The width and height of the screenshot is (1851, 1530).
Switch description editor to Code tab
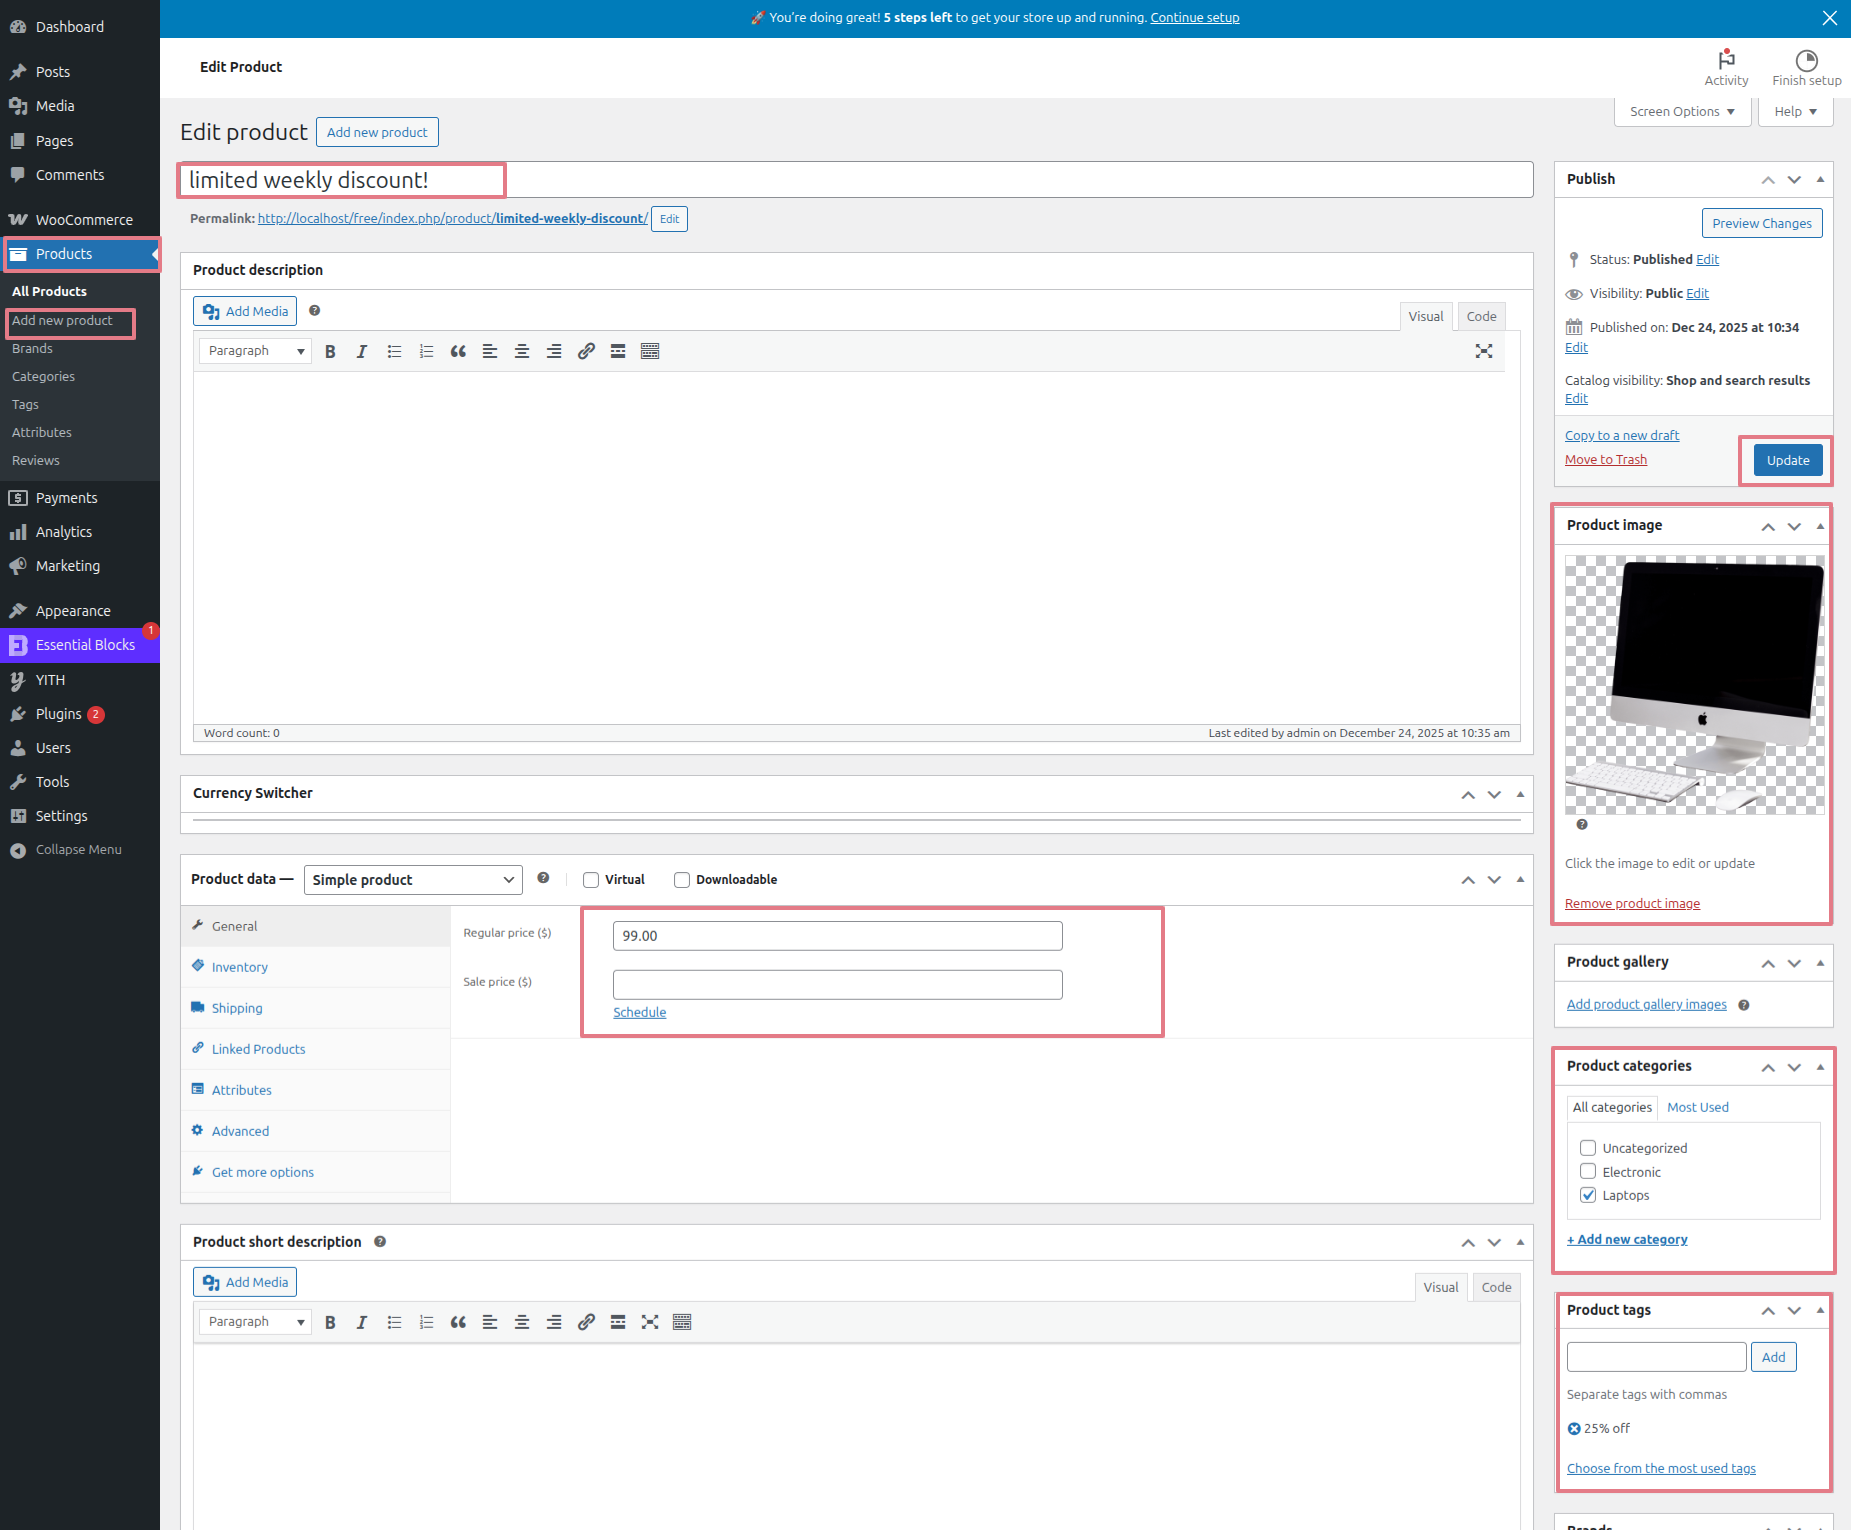(x=1481, y=316)
